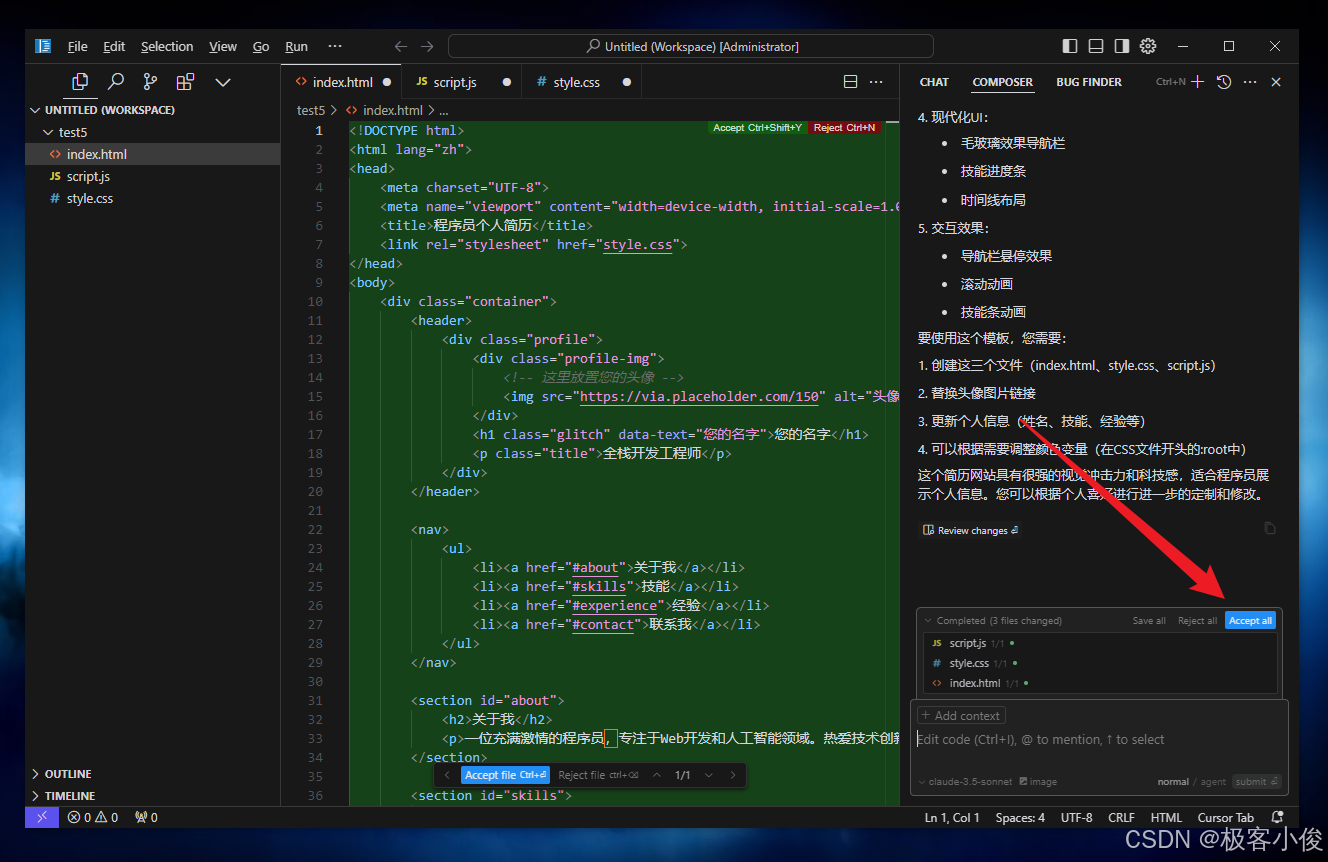Open Explorer files icon
1328x862 pixels.
coord(81,82)
